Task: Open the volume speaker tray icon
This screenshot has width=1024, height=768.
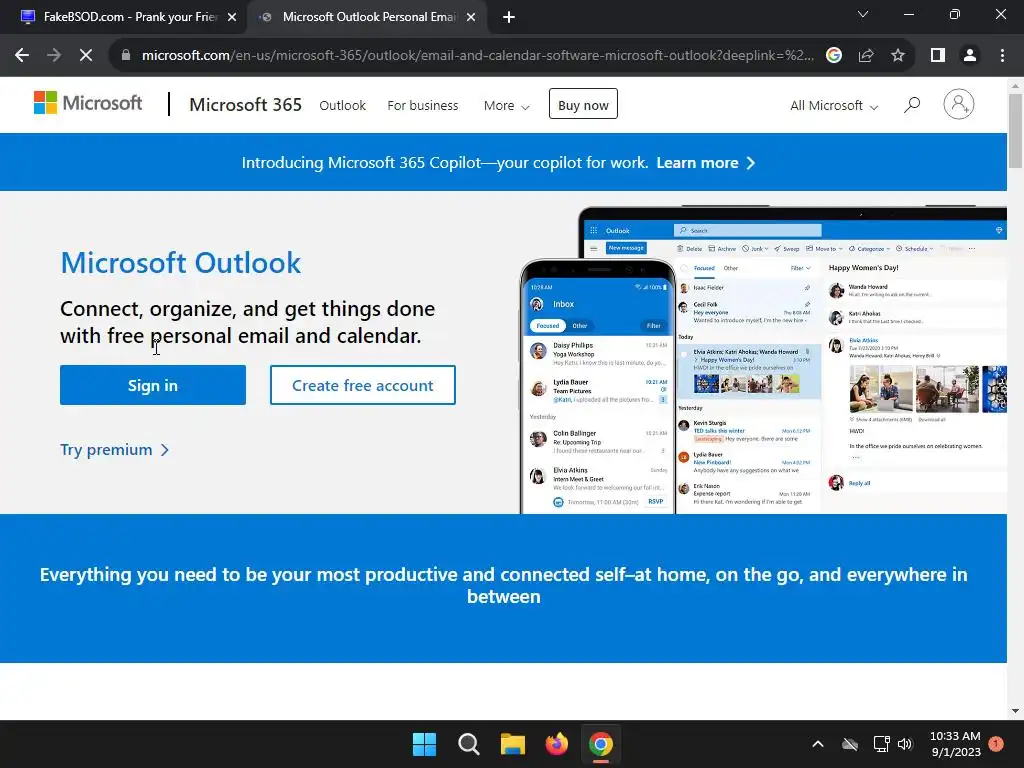Action: [x=904, y=744]
